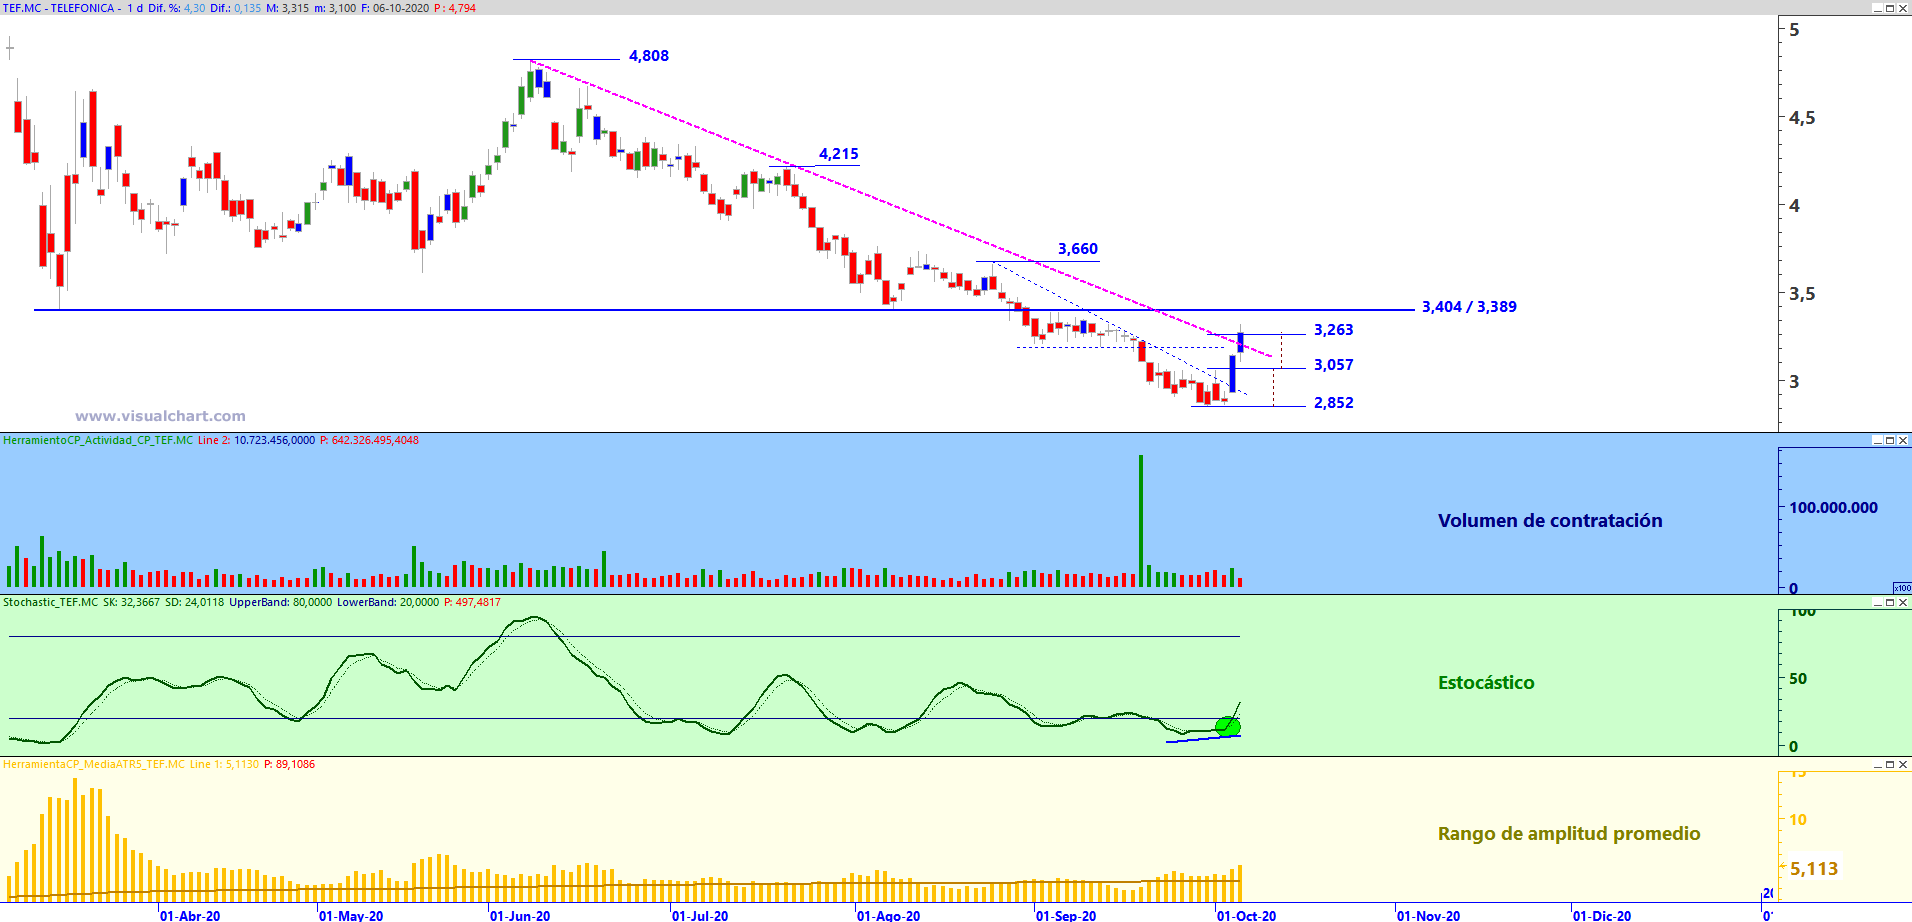Click the 01-Abr-20 date on the time axis

(x=190, y=915)
